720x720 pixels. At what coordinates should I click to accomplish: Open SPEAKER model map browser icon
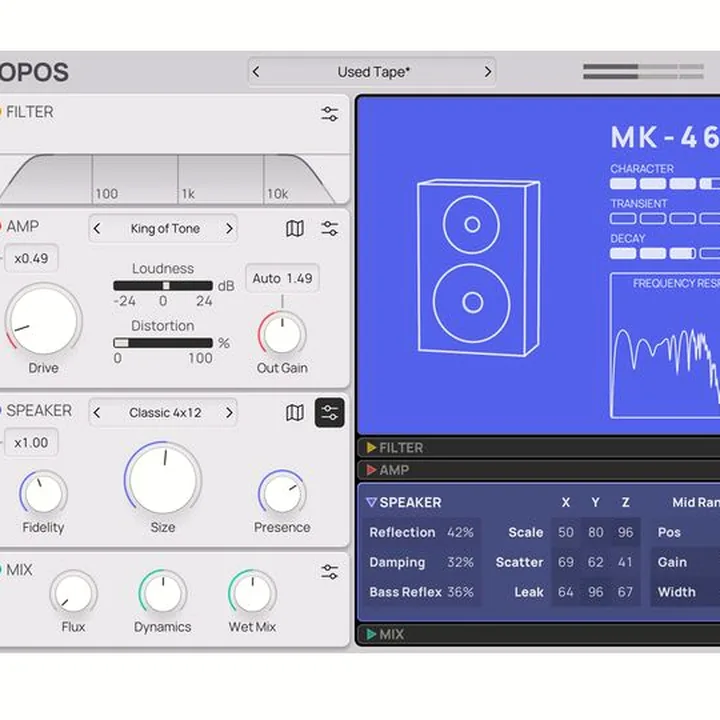[295, 412]
